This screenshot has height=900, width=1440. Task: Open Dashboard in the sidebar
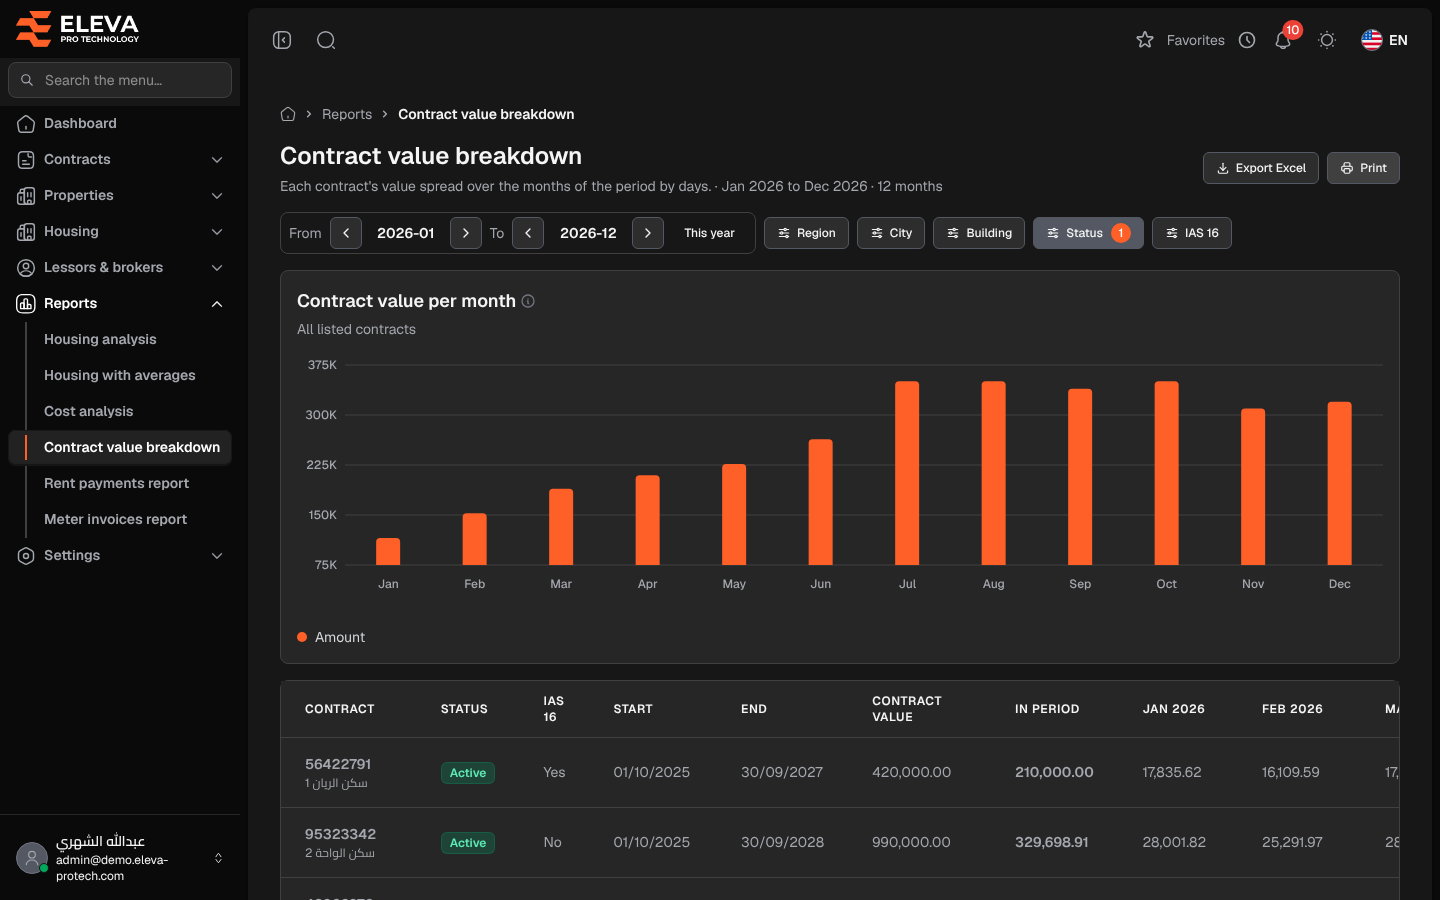(120, 123)
